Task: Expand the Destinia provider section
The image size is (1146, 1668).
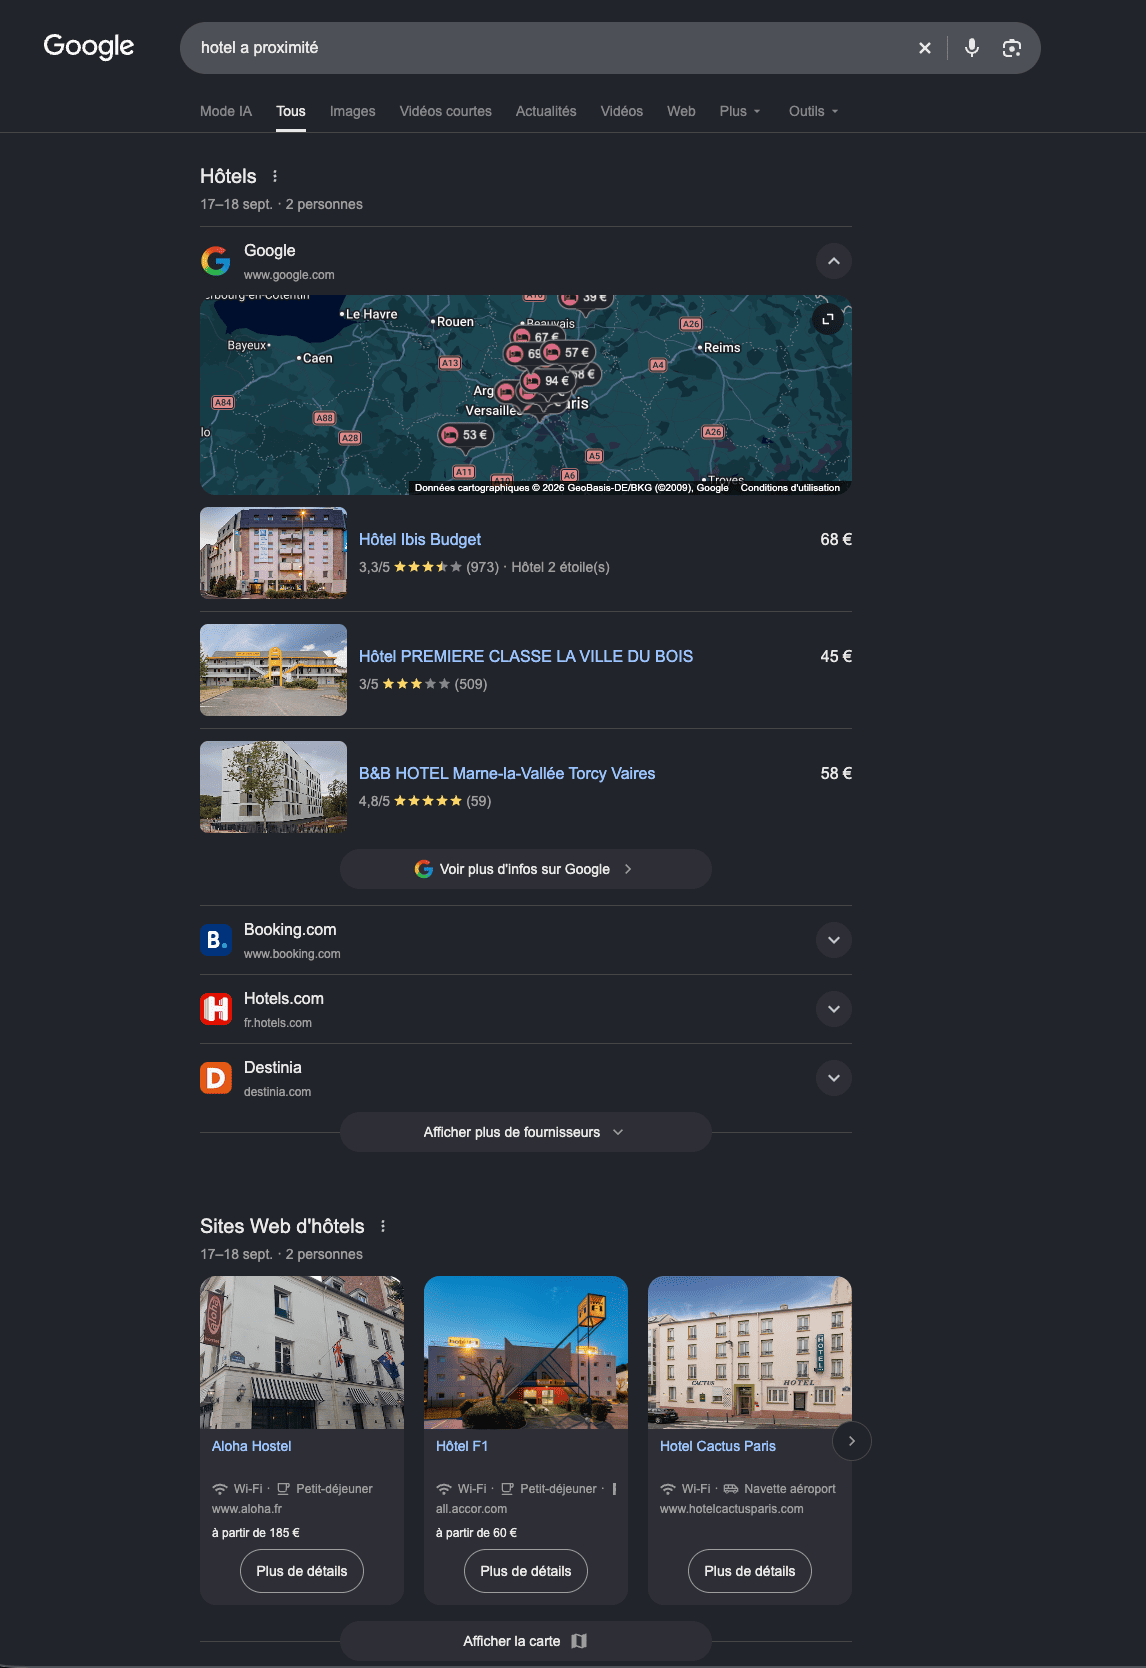Action: pyautogui.click(x=834, y=1078)
